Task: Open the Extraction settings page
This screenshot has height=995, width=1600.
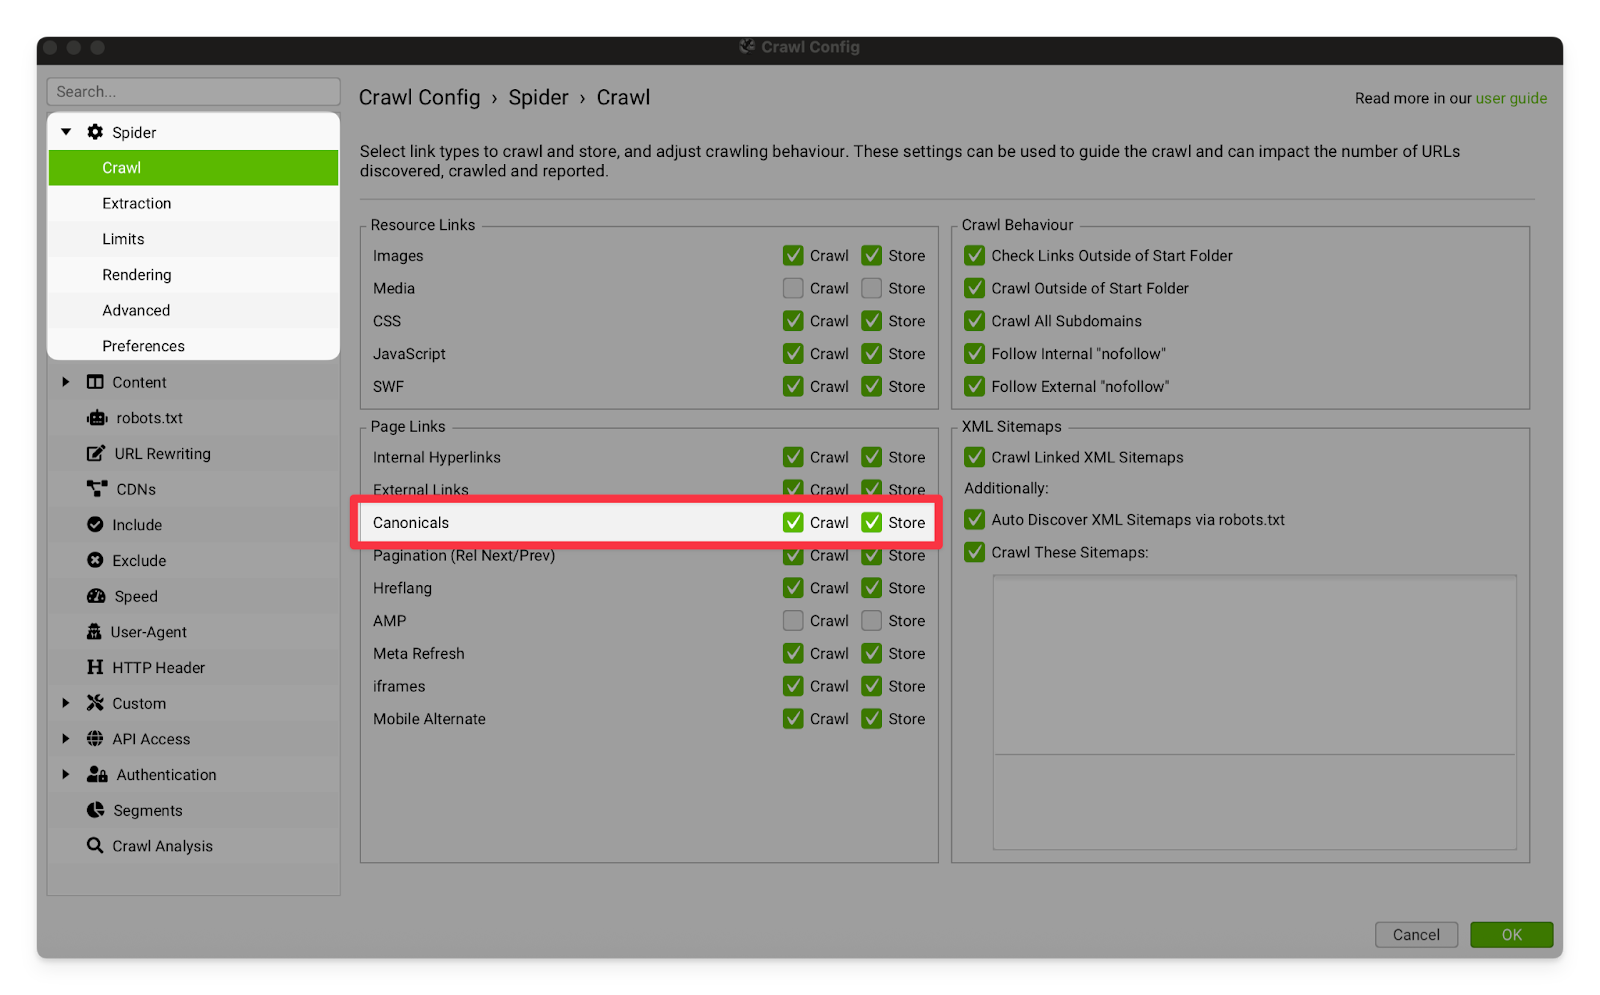Action: click(x=137, y=204)
